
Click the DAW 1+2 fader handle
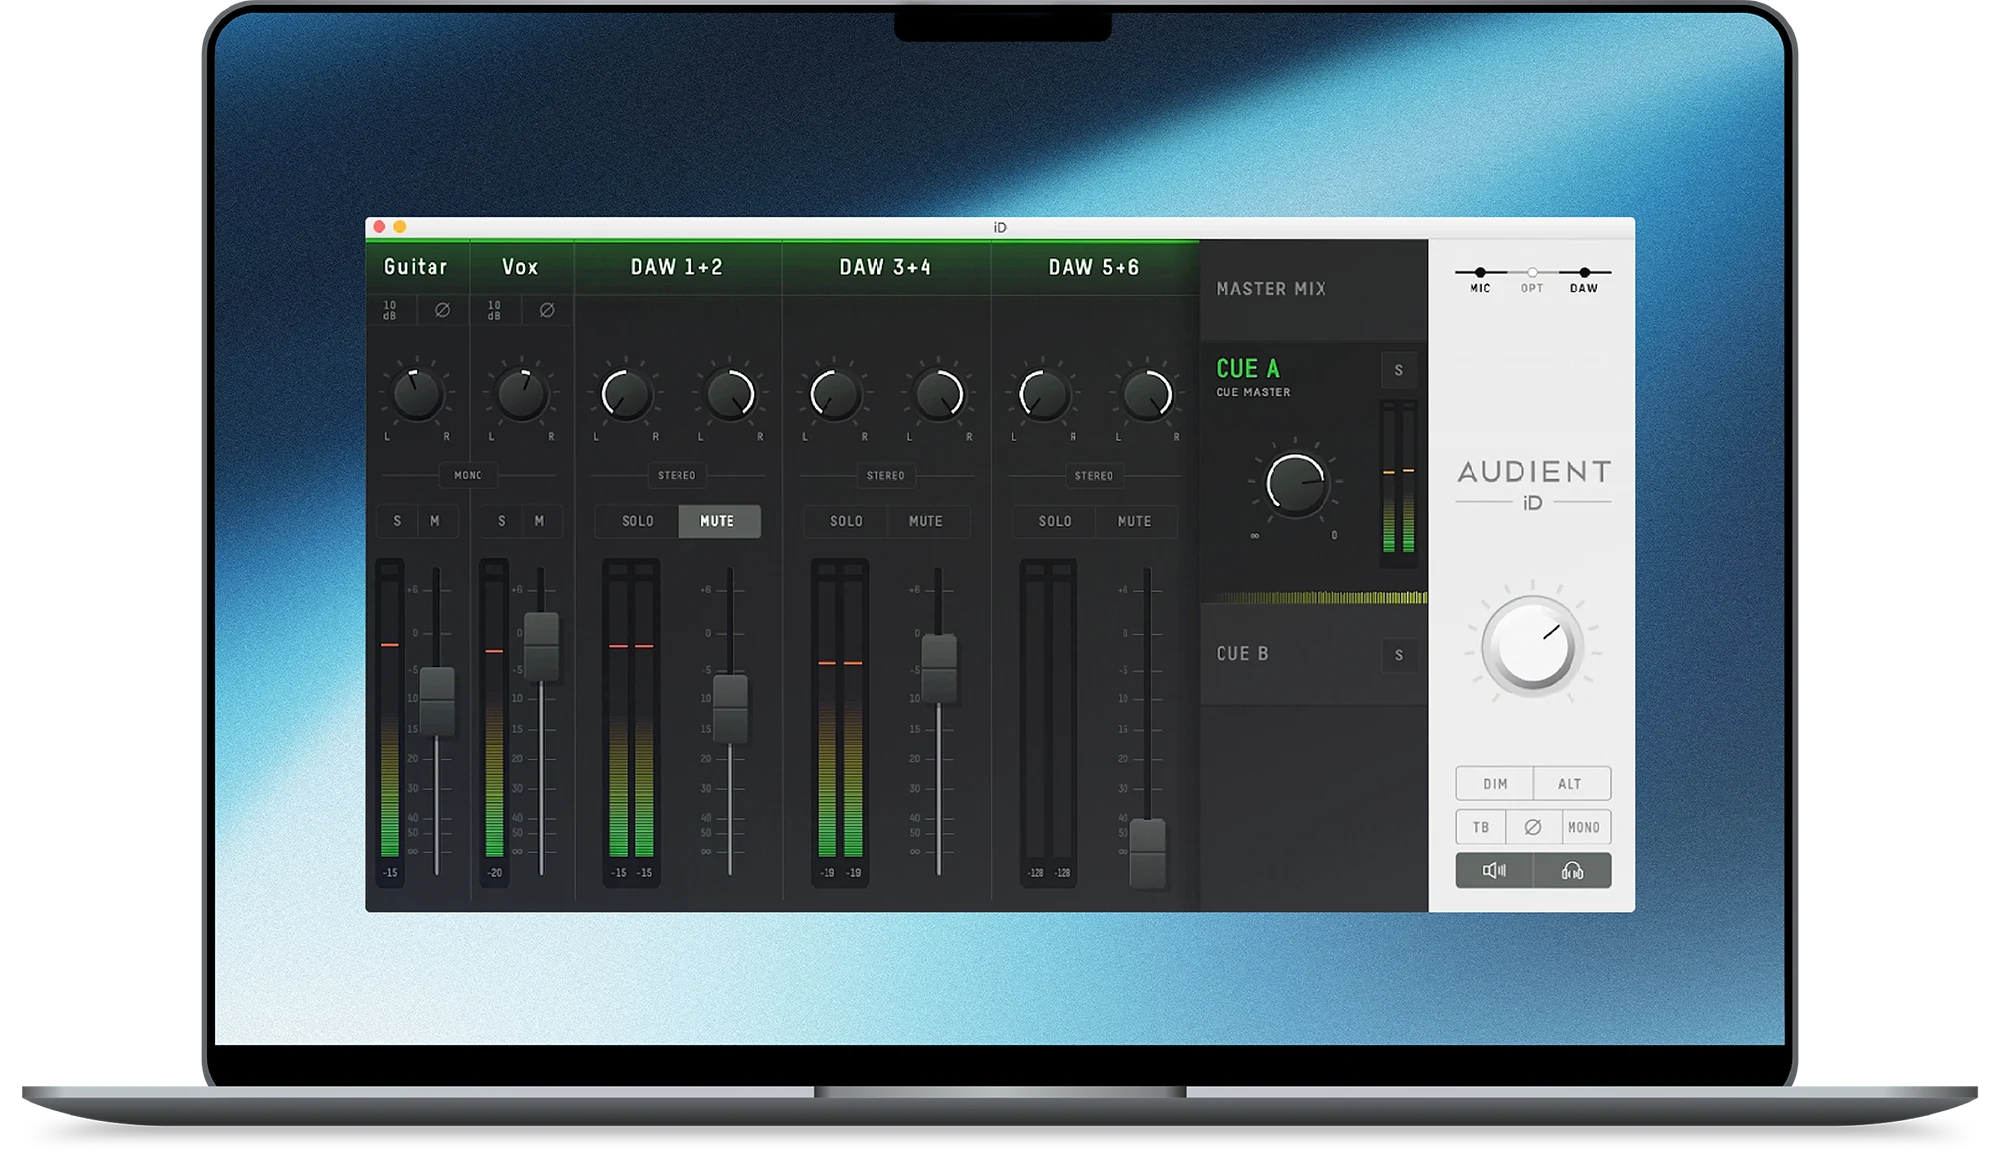coord(730,708)
